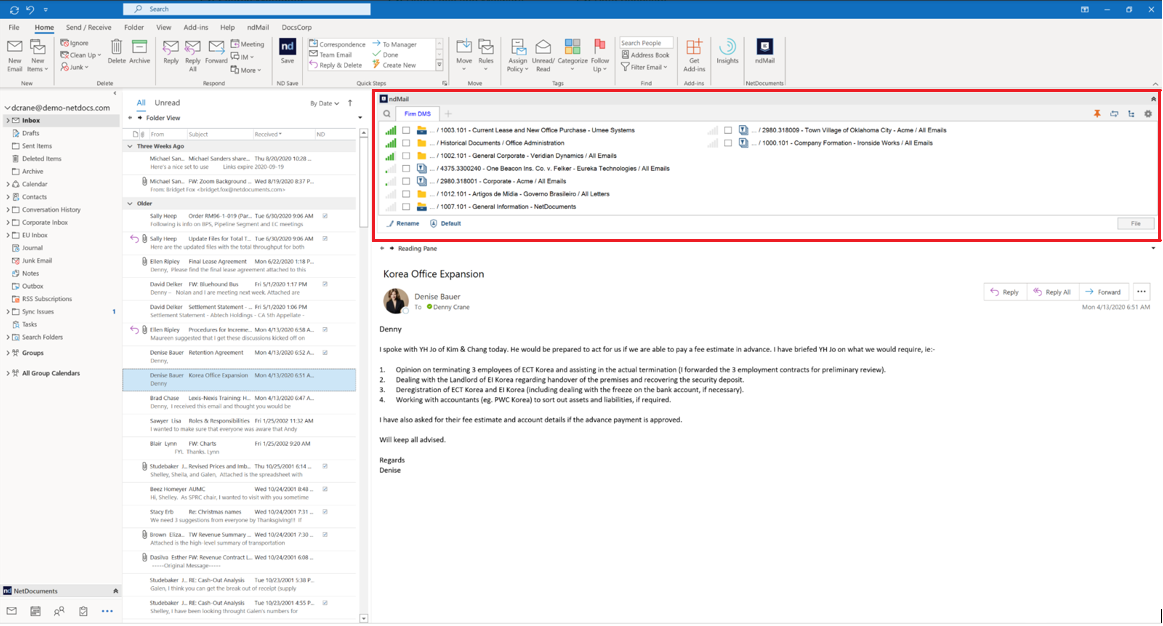1163x626 pixels.
Task: Select the Firm DMS tab in ndMail
Action: (x=418, y=114)
